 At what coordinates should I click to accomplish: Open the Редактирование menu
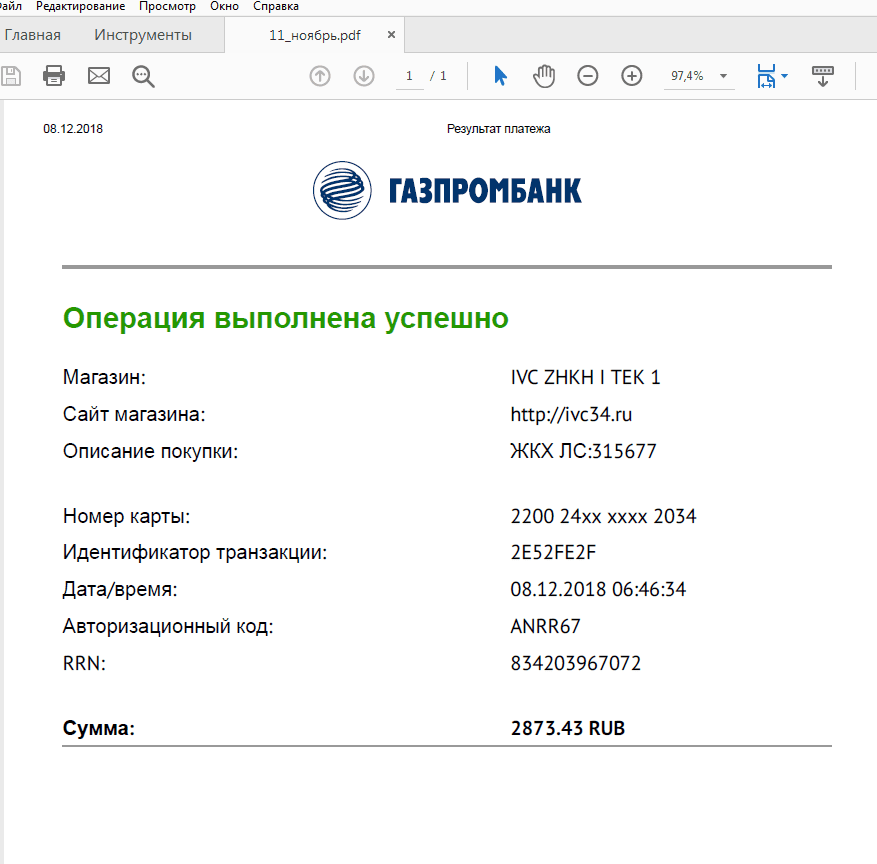click(81, 6)
